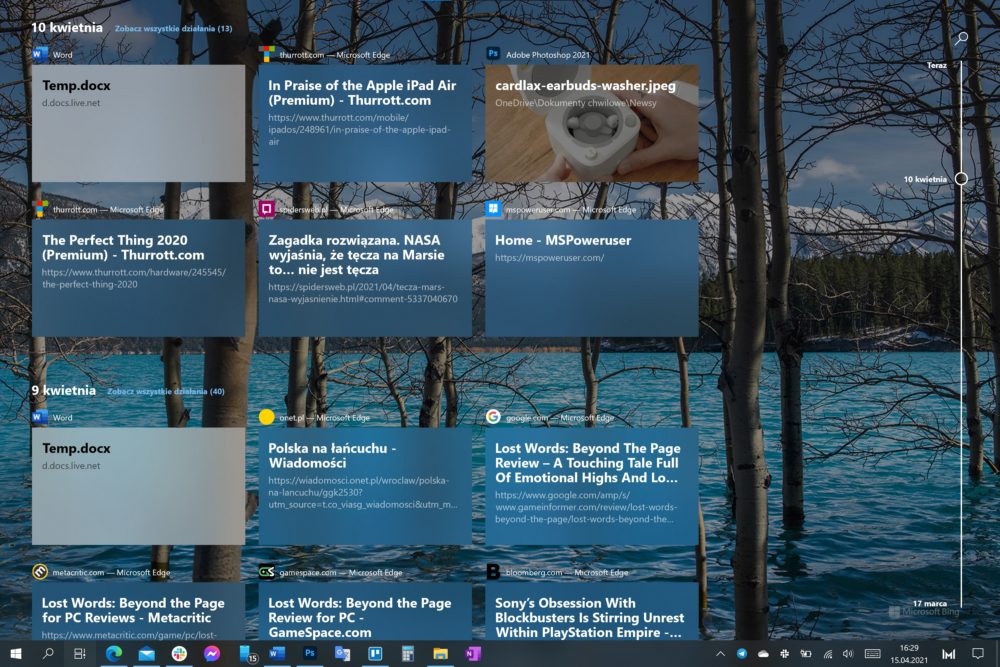The width and height of the screenshot is (1000, 667).
Task: Open The Perfect Thing 2020 card
Action: pos(138,278)
